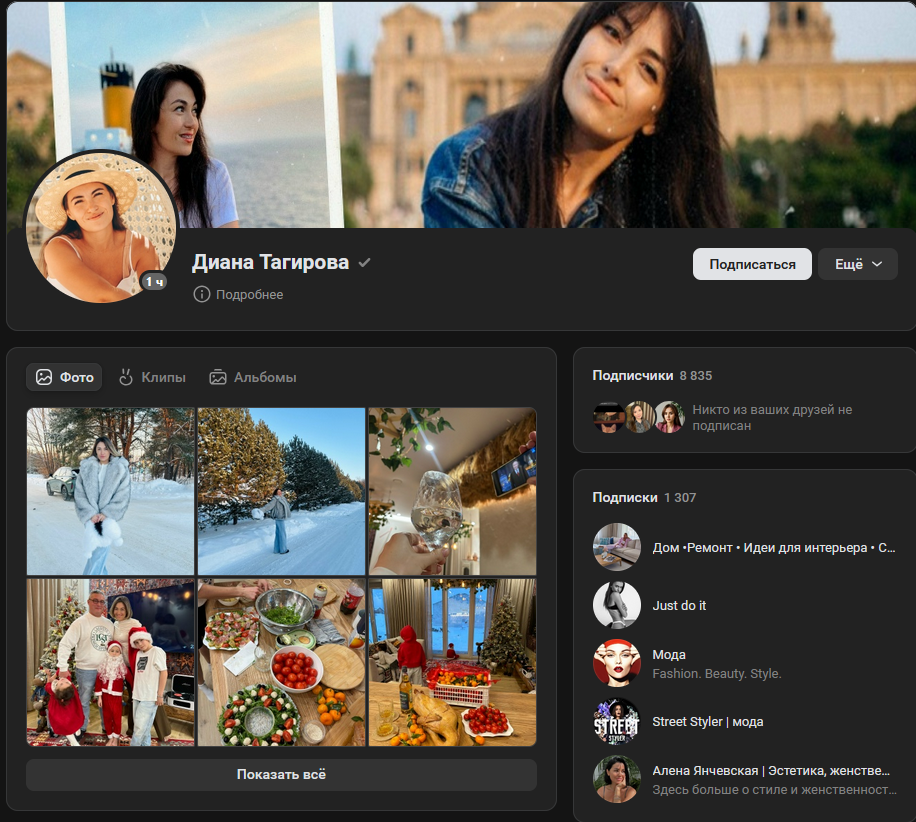Click the Street Styler community avatar
Screen dimensions: 916x822
[616, 721]
